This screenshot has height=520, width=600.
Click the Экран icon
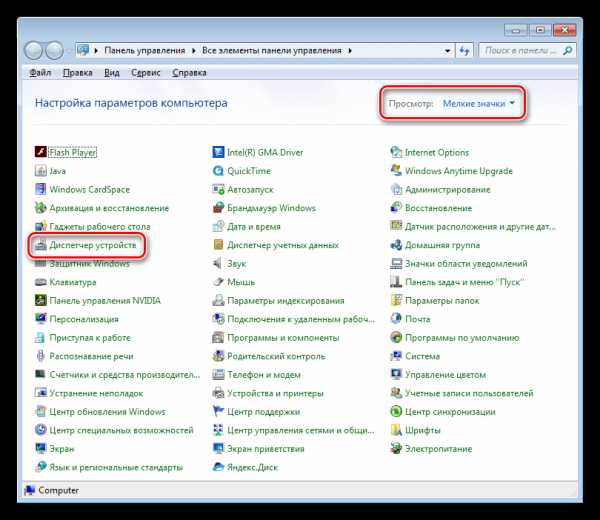(40, 448)
